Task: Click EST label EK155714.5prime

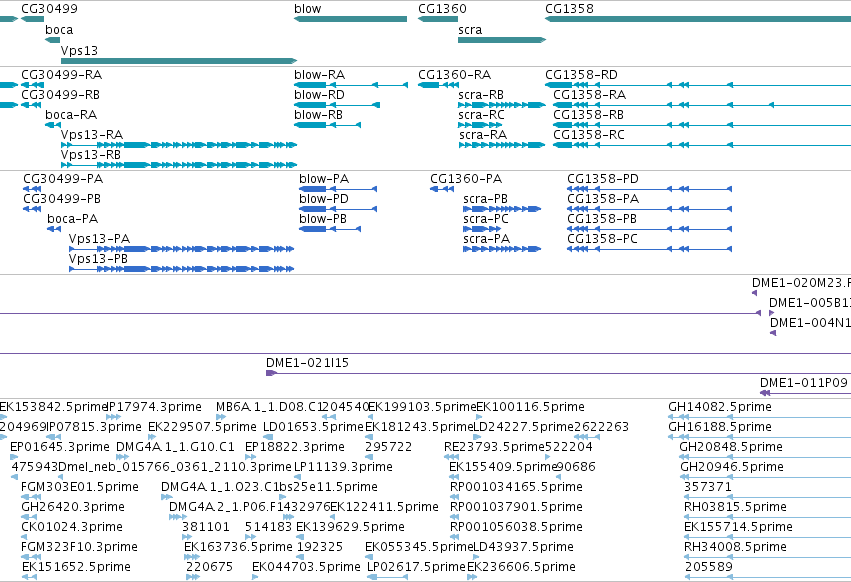Action: pos(738,527)
